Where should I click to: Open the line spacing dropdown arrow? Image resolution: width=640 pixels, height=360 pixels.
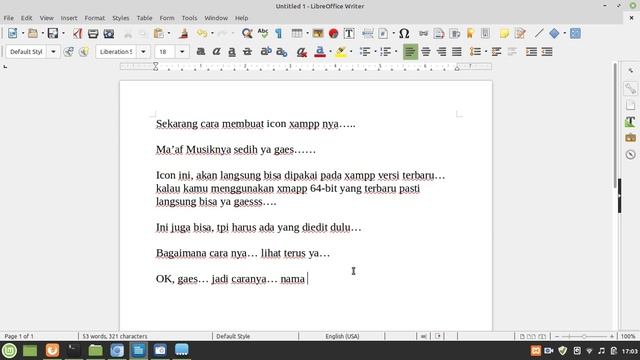point(486,52)
